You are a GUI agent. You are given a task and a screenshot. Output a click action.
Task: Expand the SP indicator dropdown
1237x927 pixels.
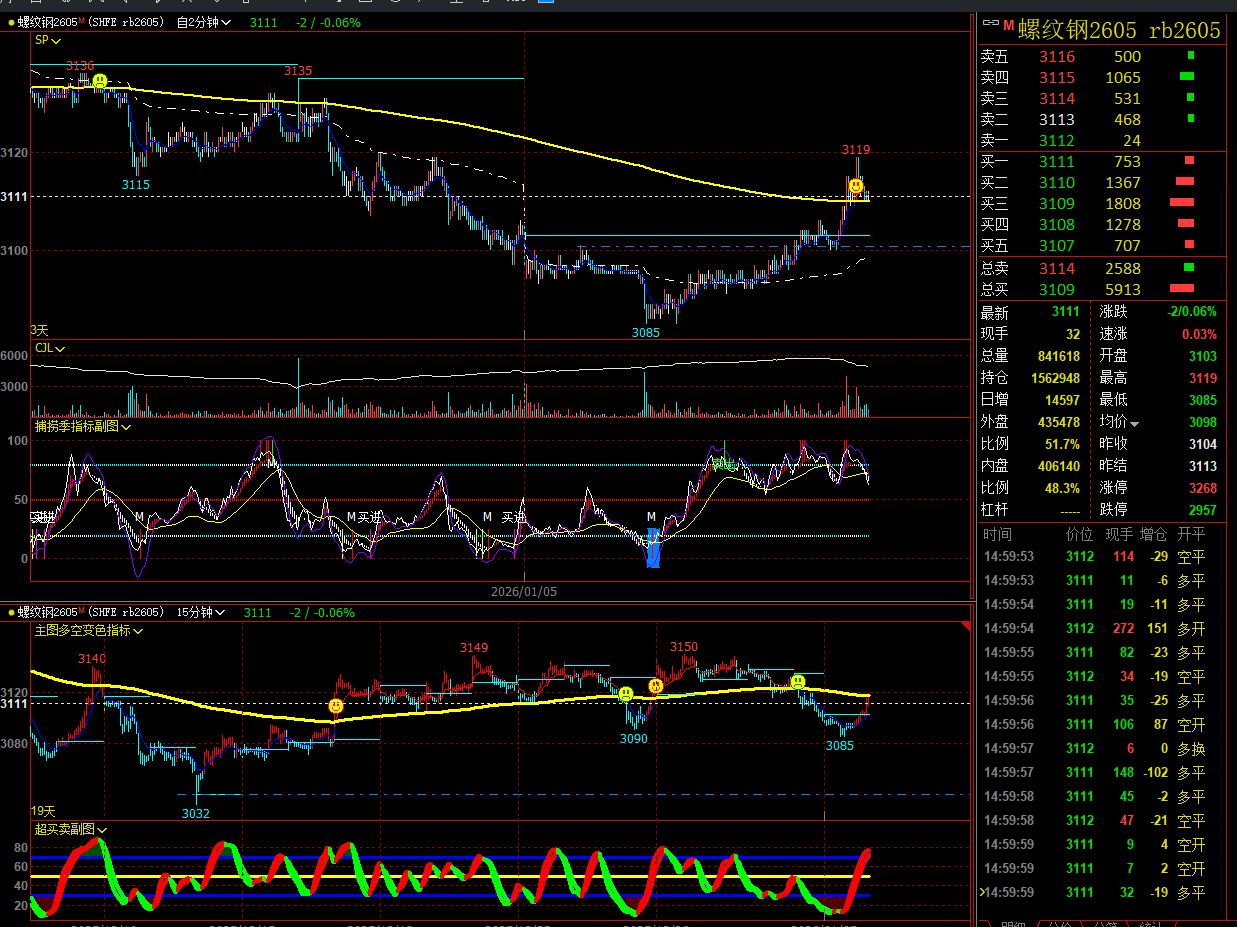click(x=48, y=40)
